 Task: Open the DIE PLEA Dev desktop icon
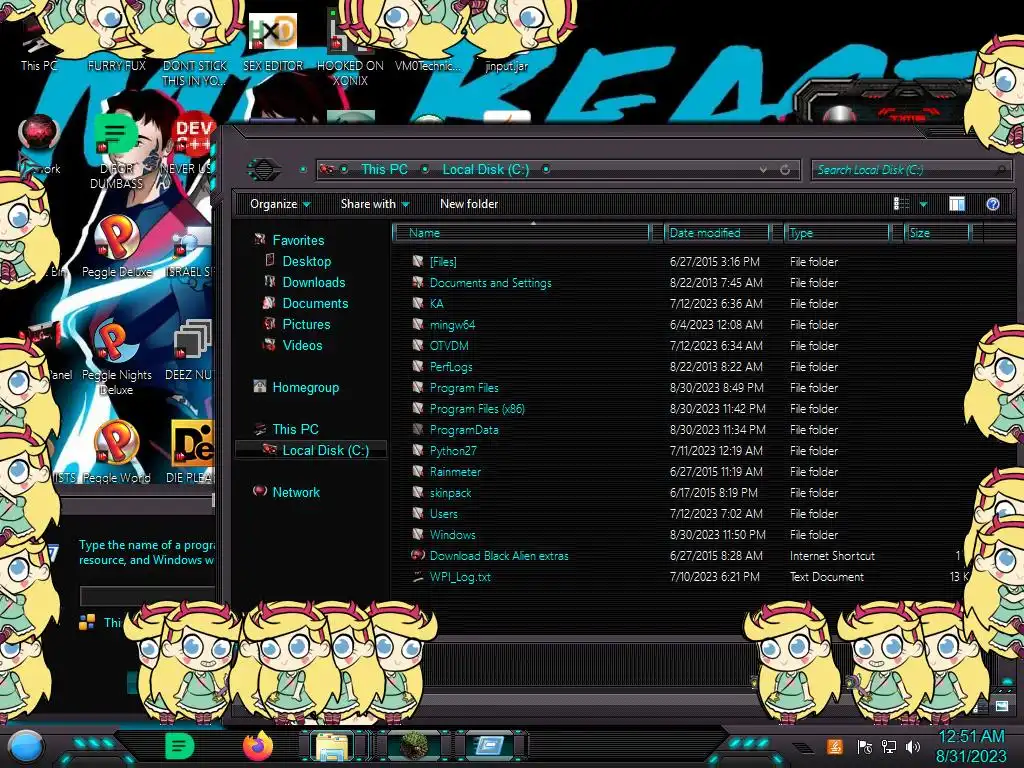click(191, 452)
